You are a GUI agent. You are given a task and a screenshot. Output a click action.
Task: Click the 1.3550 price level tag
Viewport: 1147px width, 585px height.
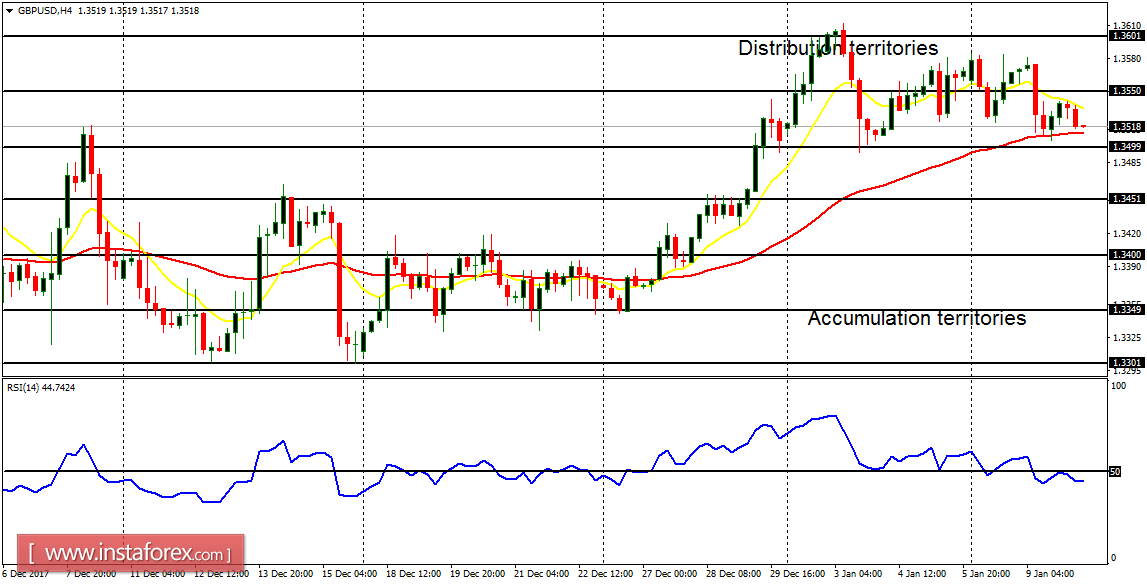1128,92
